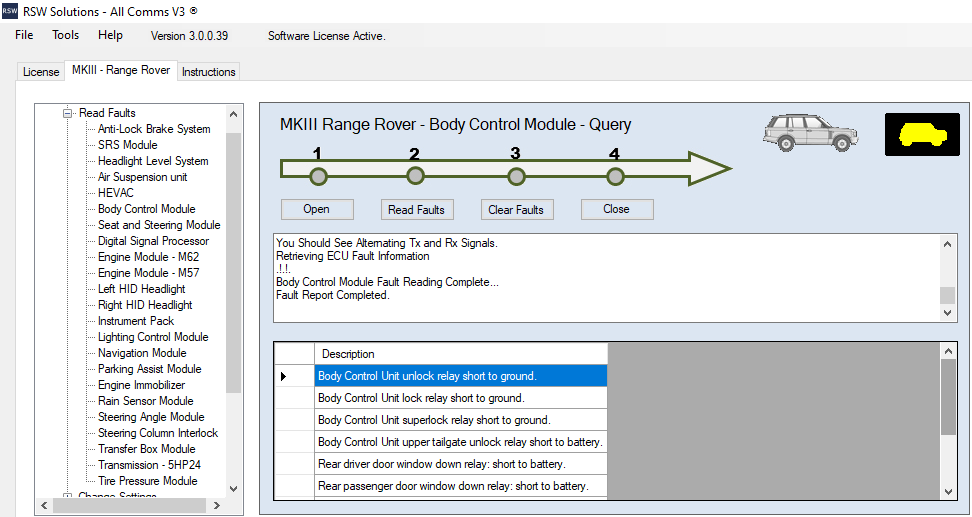This screenshot has width=972, height=517.
Task: Click the yellow vehicle silhouette icon
Action: click(922, 135)
